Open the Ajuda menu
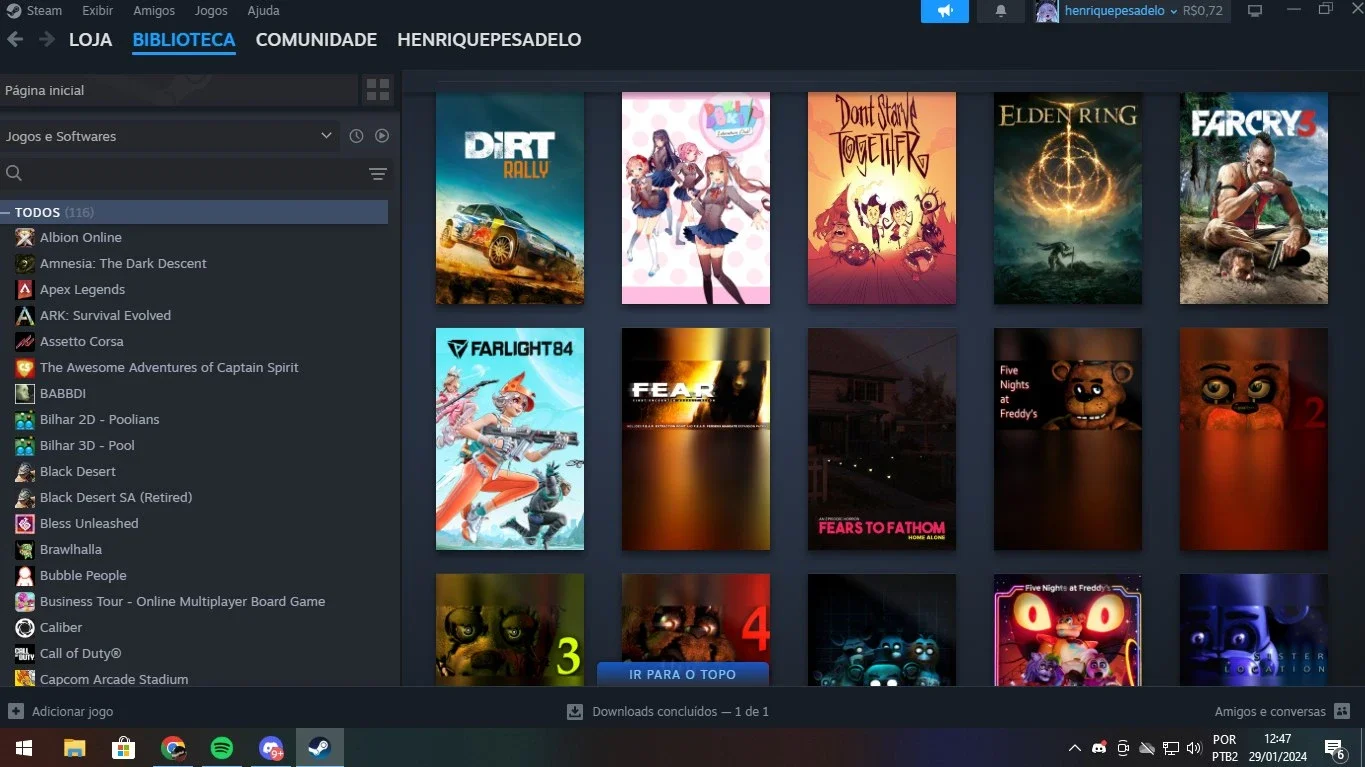1365x767 pixels. coord(264,11)
